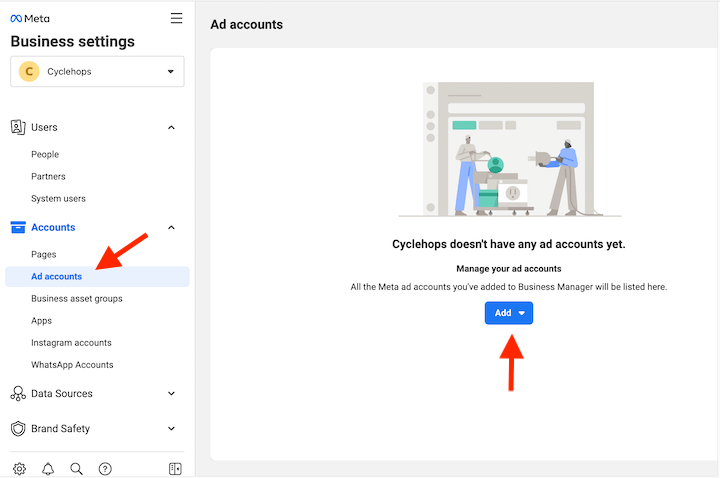Click the search magnifier icon
The width and height of the screenshot is (720, 478).
(x=76, y=469)
